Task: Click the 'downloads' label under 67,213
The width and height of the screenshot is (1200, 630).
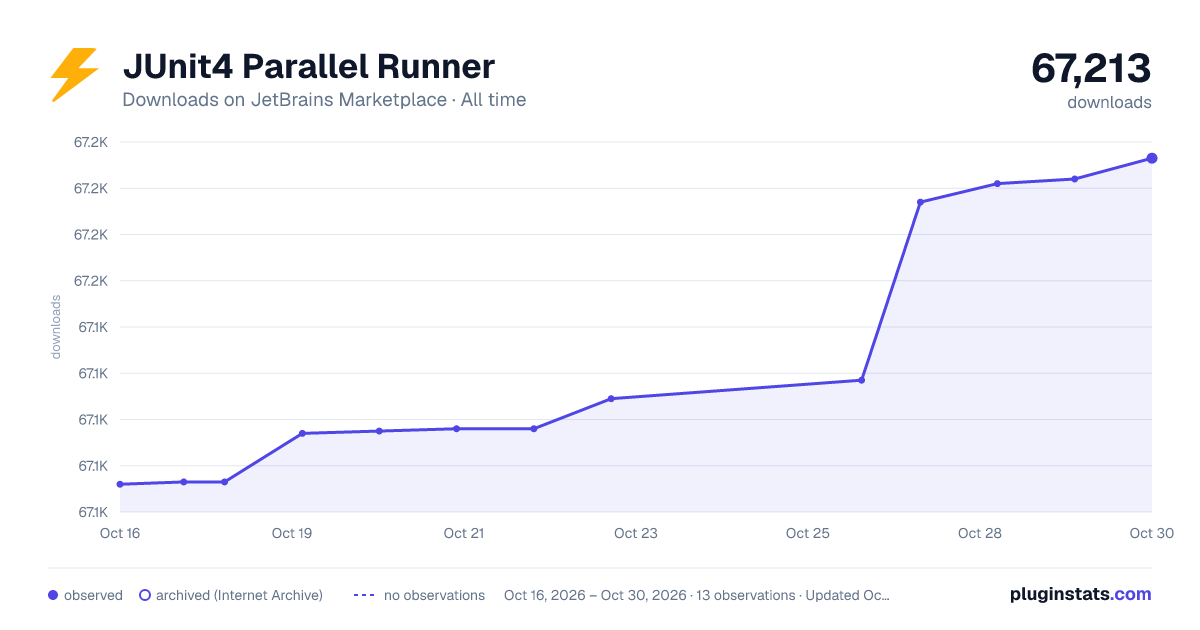Action: (1109, 102)
